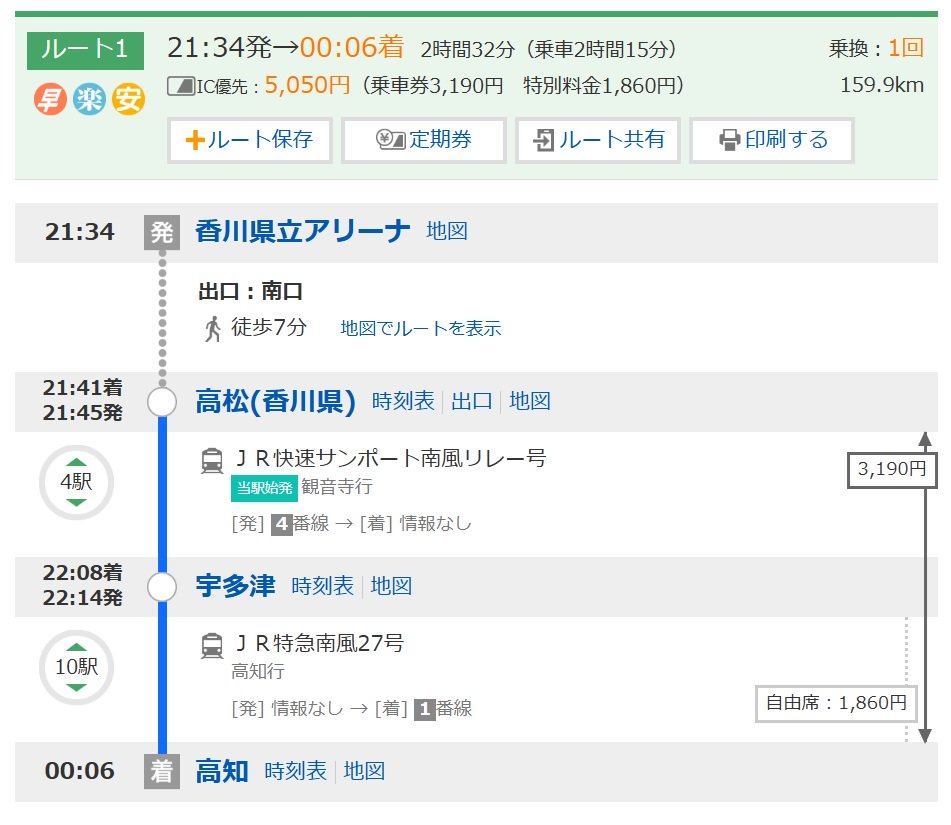Click the orange 早 (fastest) badge icon

50,99
